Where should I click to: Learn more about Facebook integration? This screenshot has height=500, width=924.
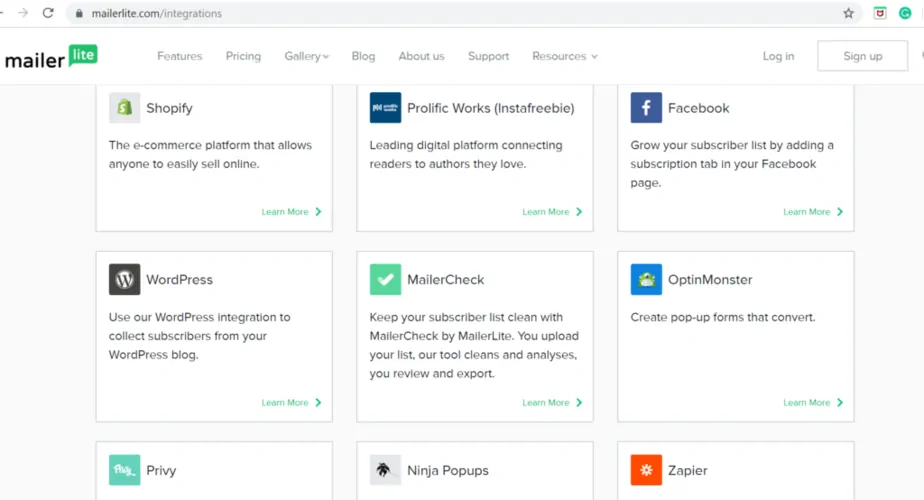point(806,212)
